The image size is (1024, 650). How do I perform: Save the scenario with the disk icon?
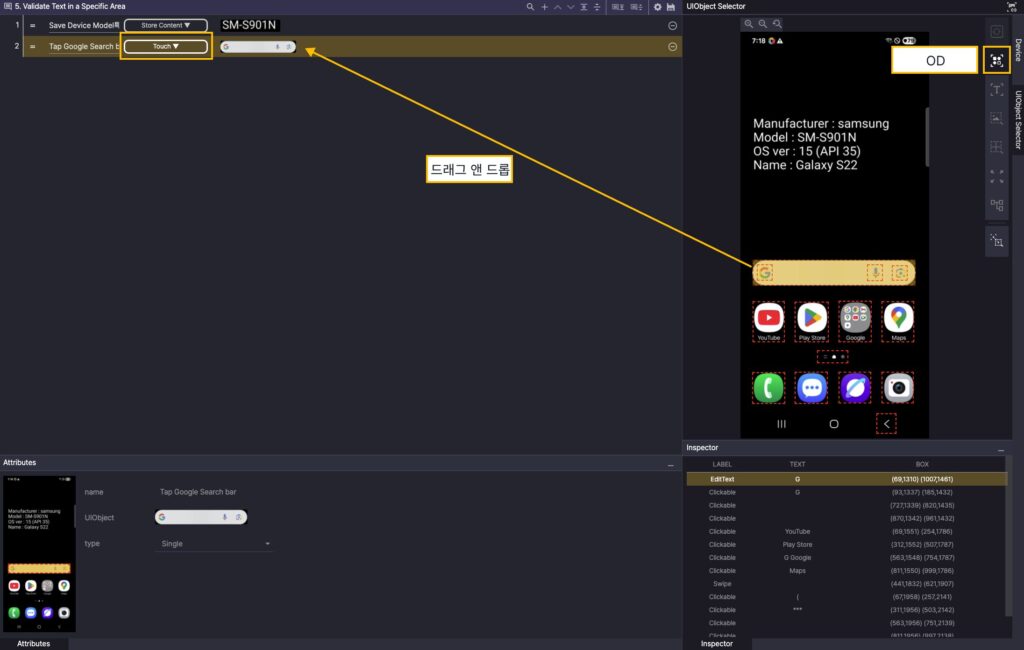[672, 7]
